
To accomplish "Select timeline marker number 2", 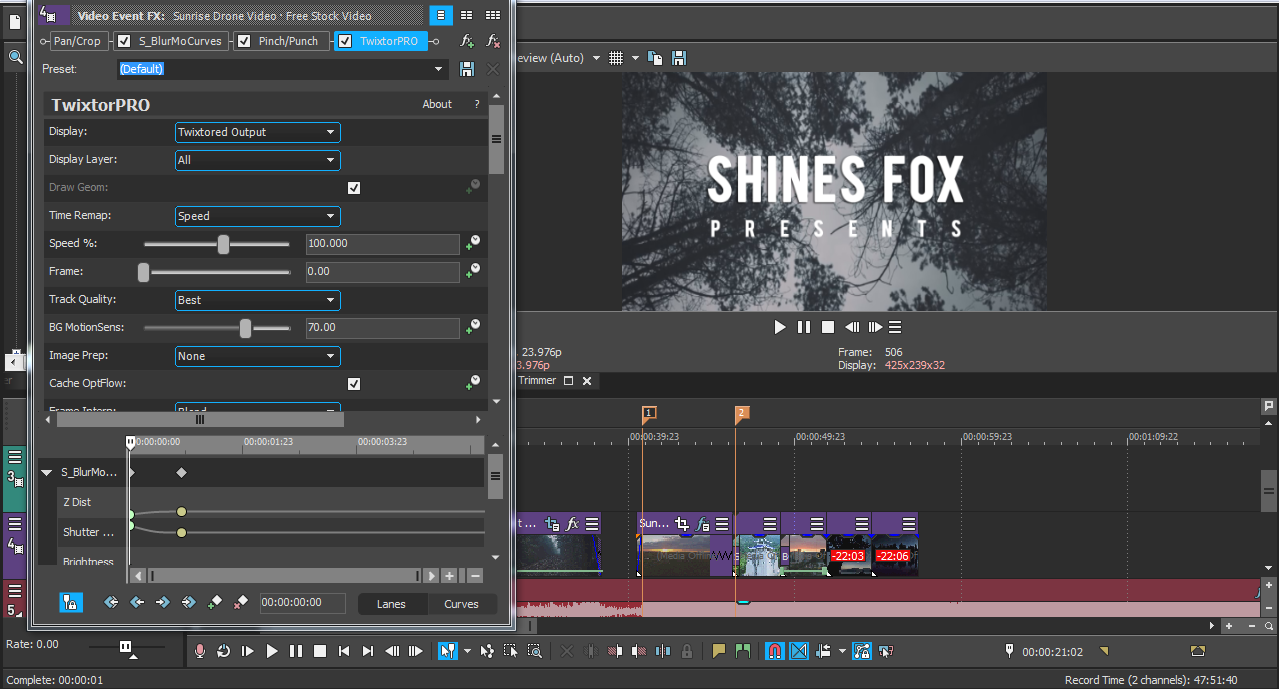I will (x=740, y=412).
